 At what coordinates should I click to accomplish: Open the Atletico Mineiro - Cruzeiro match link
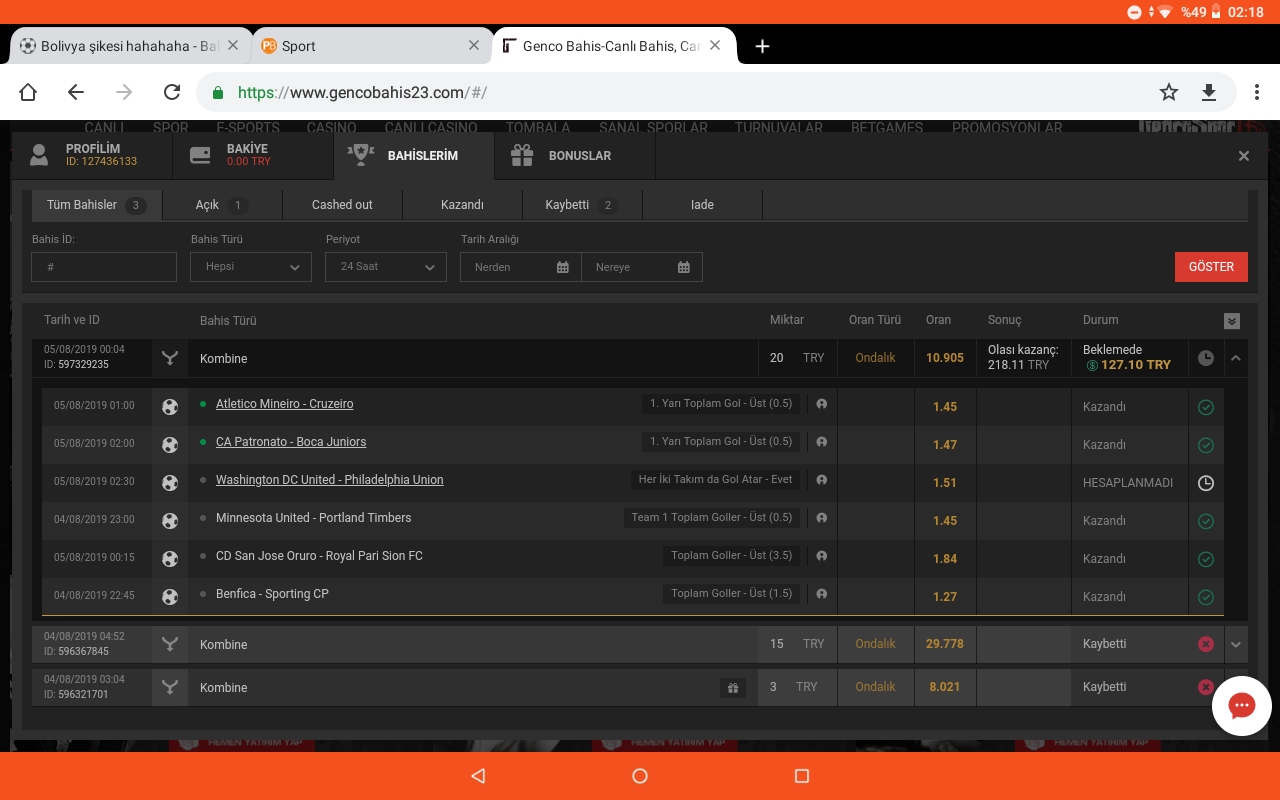285,404
